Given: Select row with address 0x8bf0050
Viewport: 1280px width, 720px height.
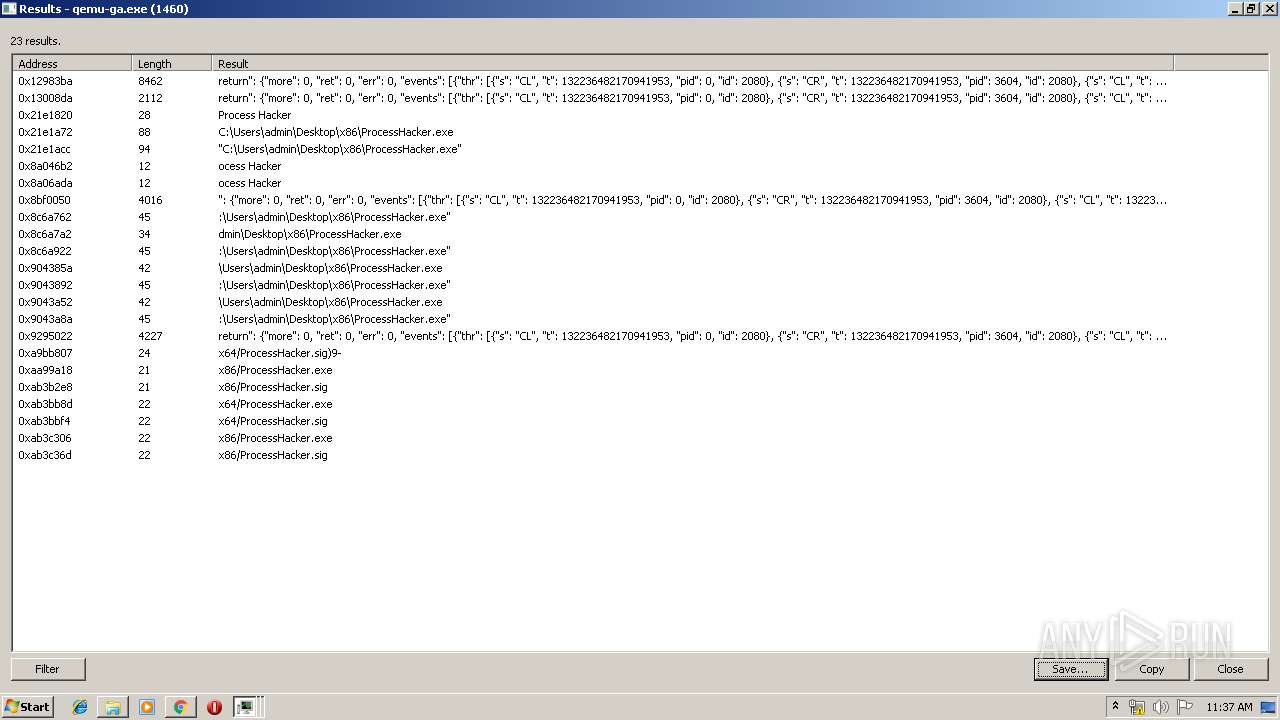Looking at the screenshot, I should (x=593, y=200).
